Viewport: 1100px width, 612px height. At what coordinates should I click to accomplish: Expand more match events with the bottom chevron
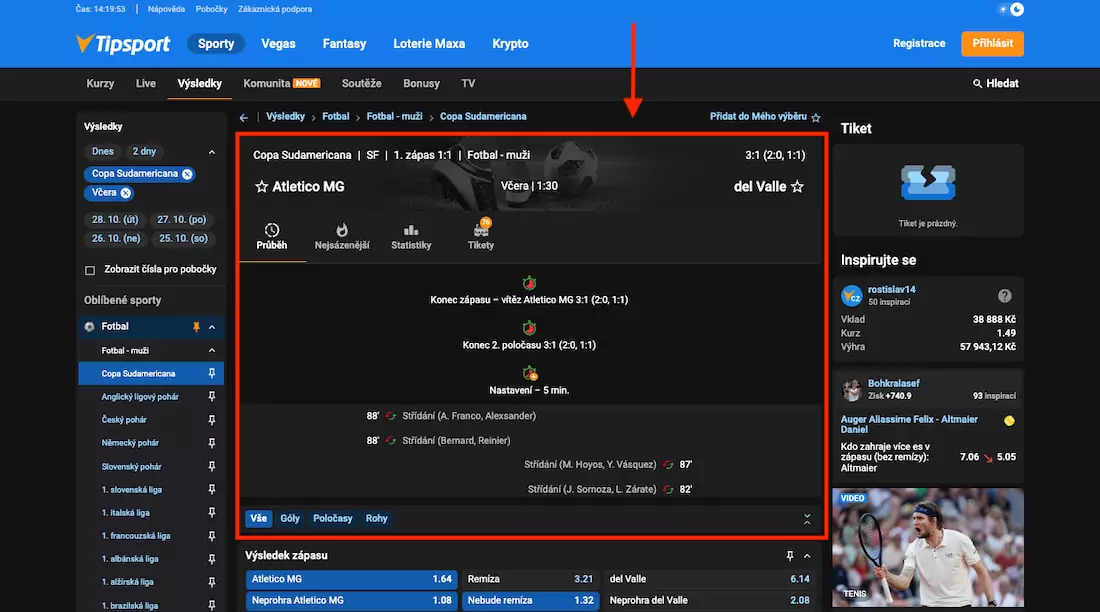click(x=806, y=520)
